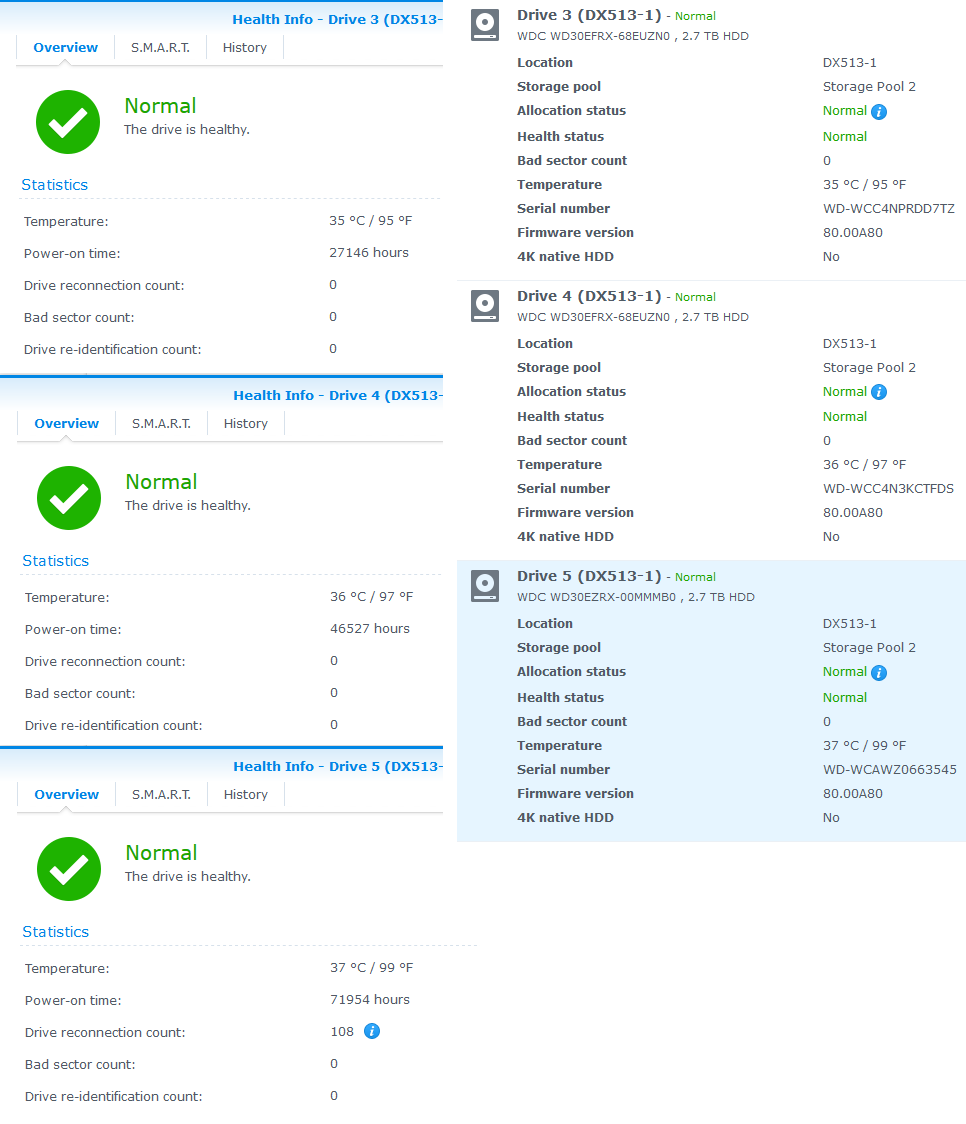Open History tab for Drive 5
The image size is (966, 1124).
pos(246,794)
